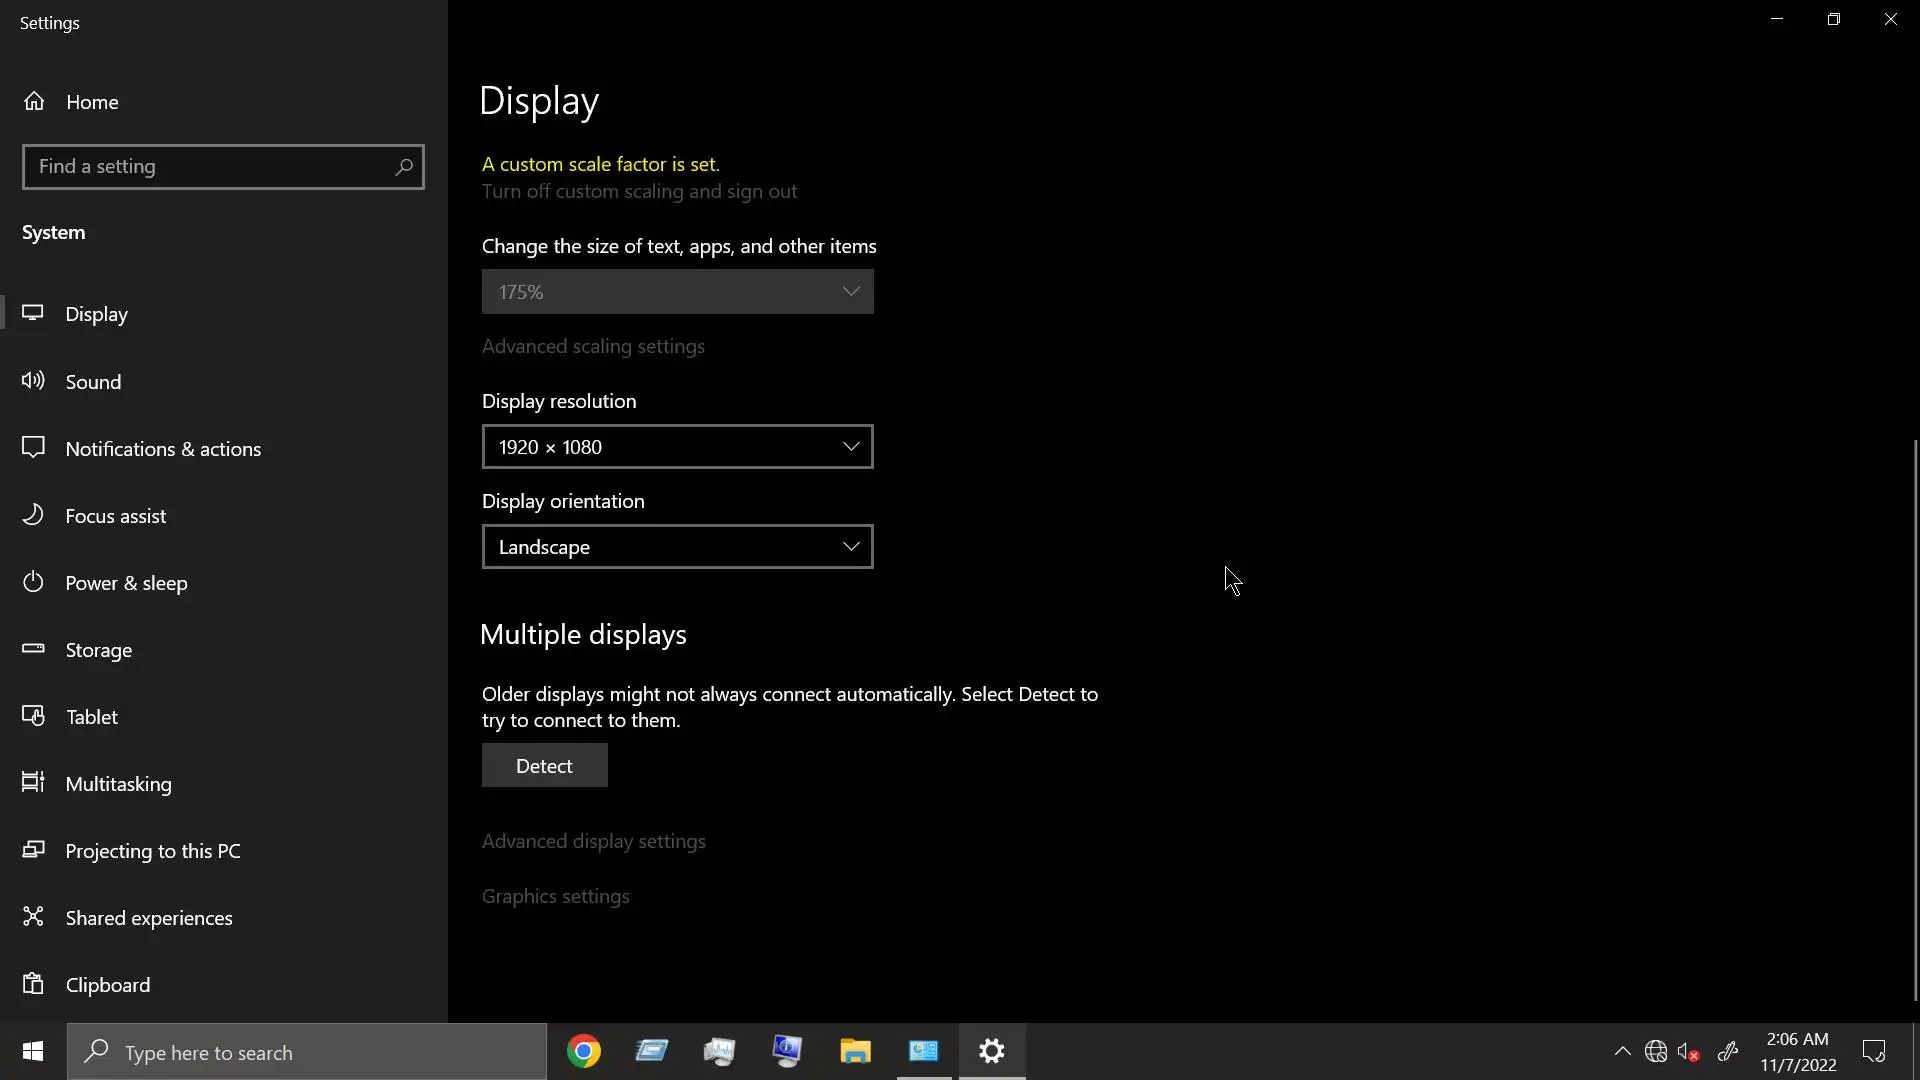Image resolution: width=1920 pixels, height=1080 pixels.
Task: Expand the Display resolution dropdown
Action: coord(677,447)
